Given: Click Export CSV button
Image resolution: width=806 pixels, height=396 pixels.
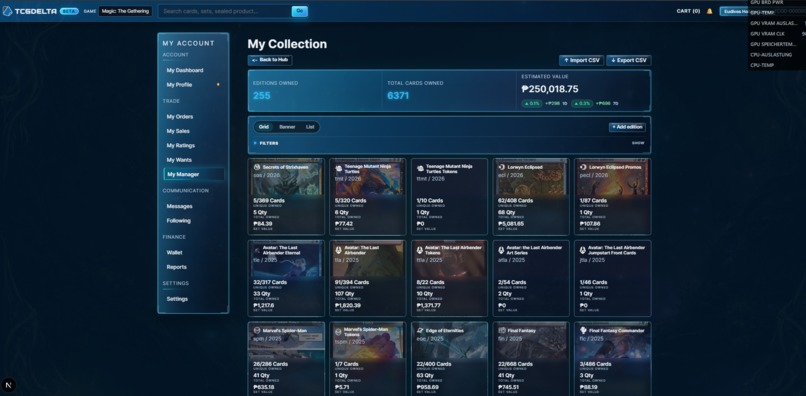Looking at the screenshot, I should pos(629,60).
